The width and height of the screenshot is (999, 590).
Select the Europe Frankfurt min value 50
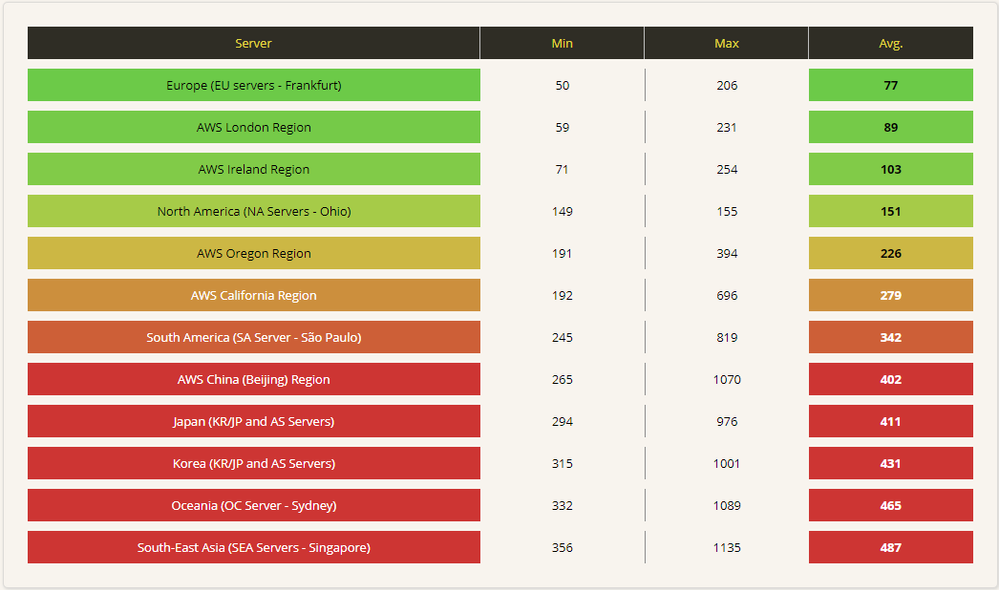click(x=562, y=85)
